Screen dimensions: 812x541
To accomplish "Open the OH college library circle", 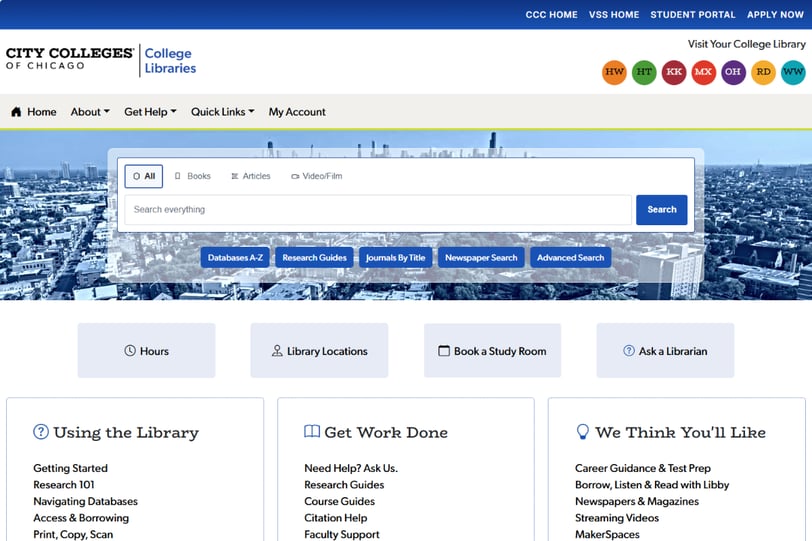I will [x=733, y=72].
